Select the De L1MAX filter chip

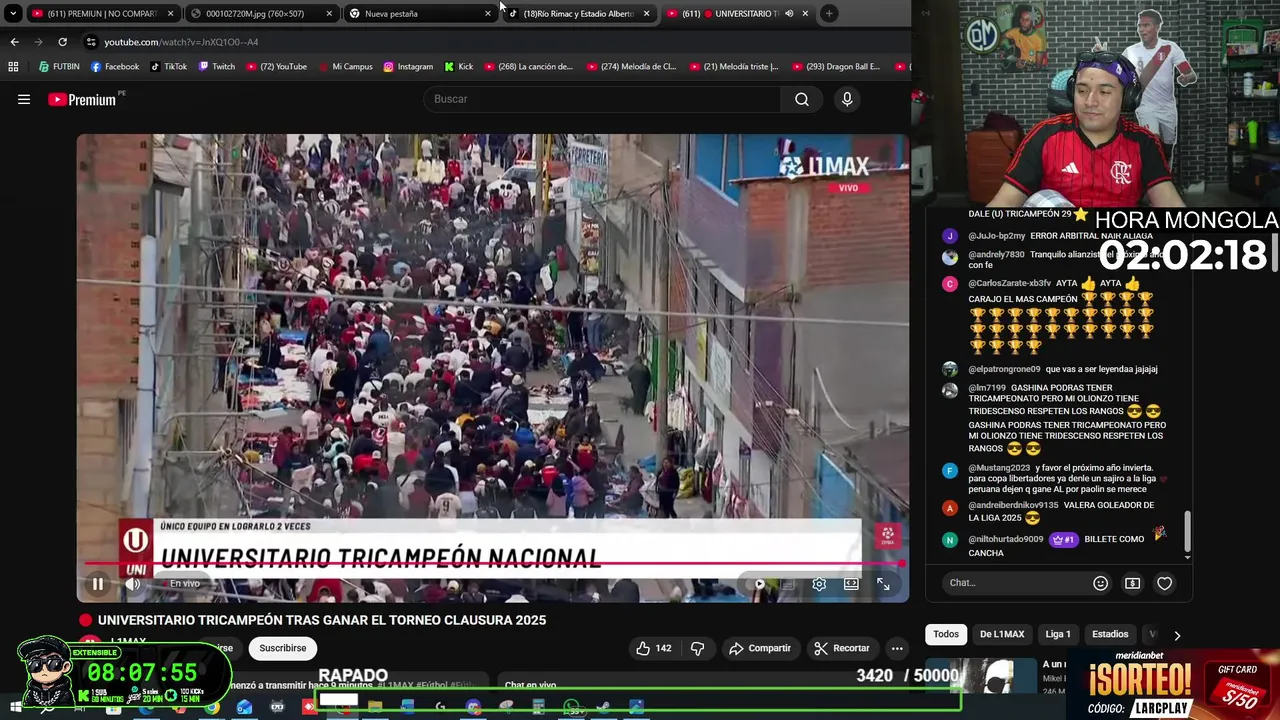click(1002, 634)
